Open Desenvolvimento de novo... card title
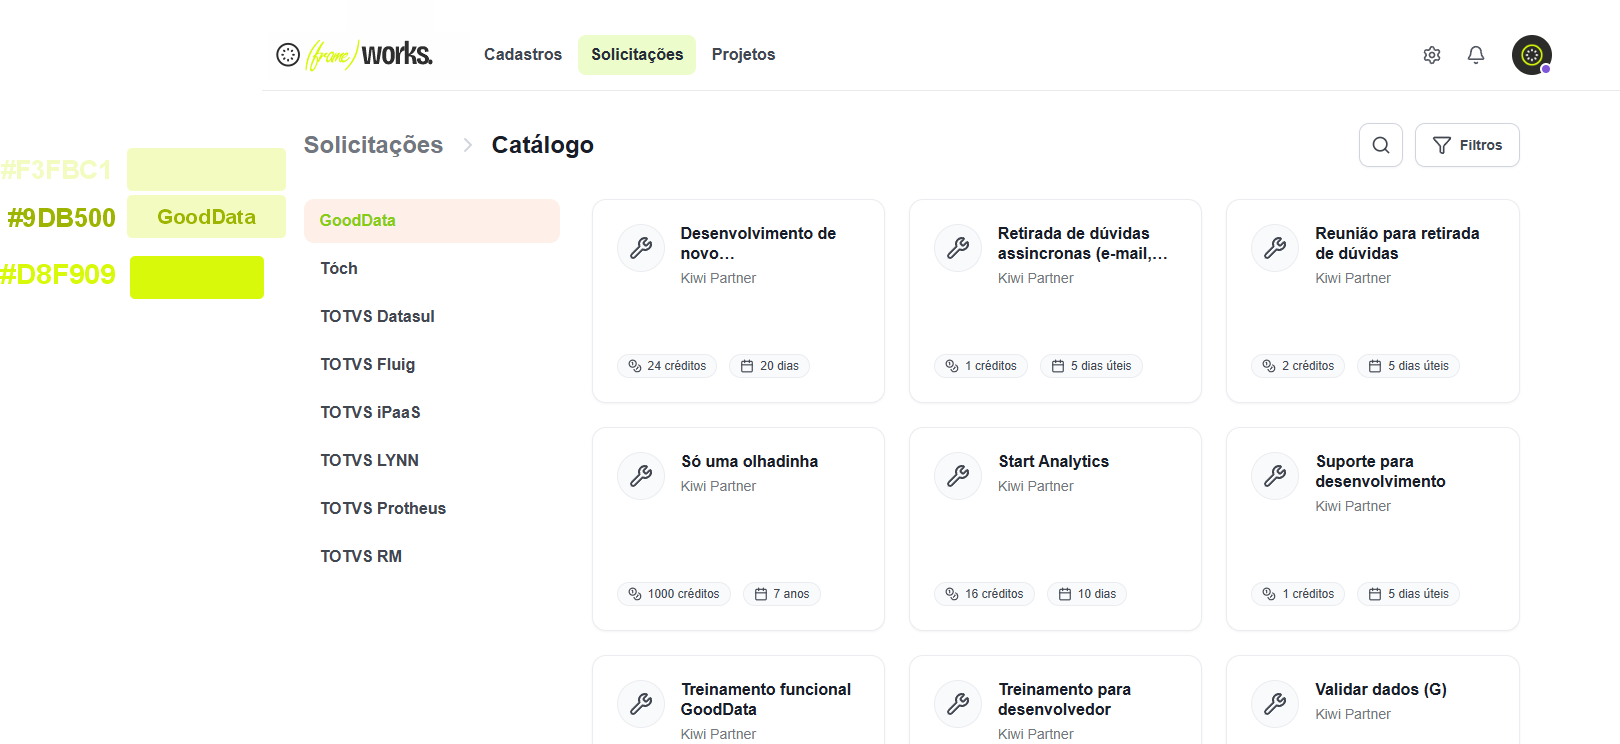This screenshot has height=744, width=1620. pos(758,243)
